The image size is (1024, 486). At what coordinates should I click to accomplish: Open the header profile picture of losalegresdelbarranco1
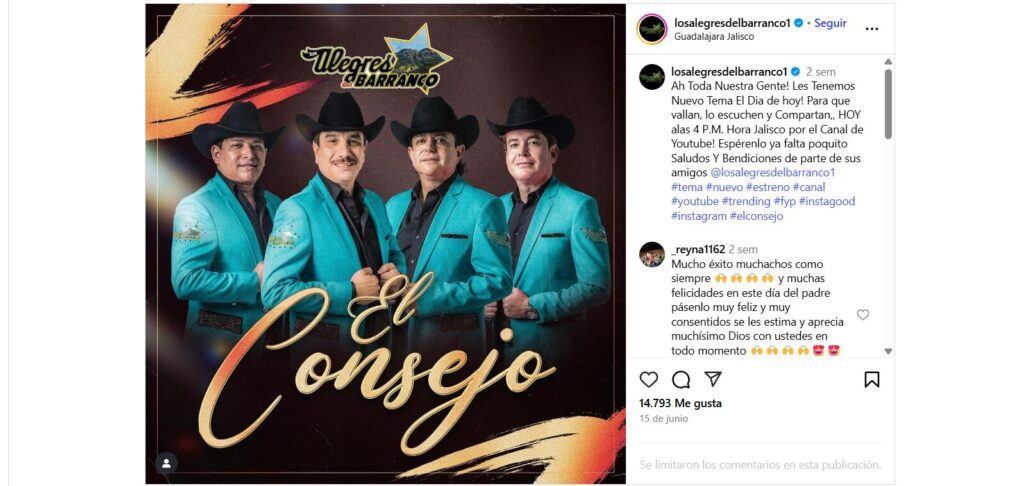(x=652, y=29)
